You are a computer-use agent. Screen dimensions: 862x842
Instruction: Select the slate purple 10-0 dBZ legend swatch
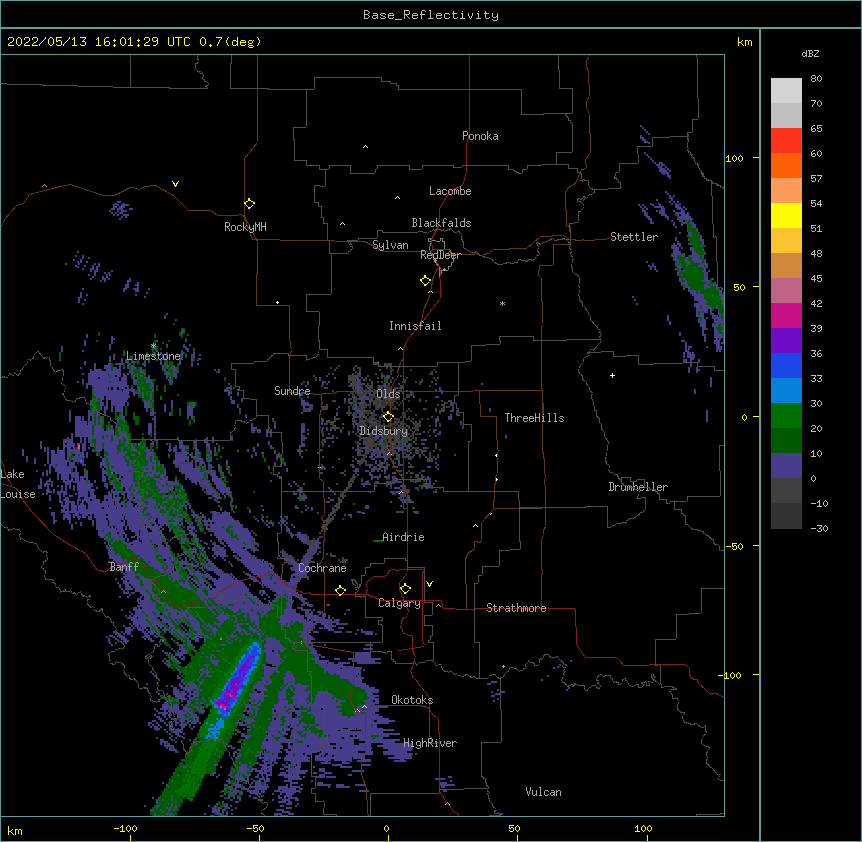click(x=786, y=466)
